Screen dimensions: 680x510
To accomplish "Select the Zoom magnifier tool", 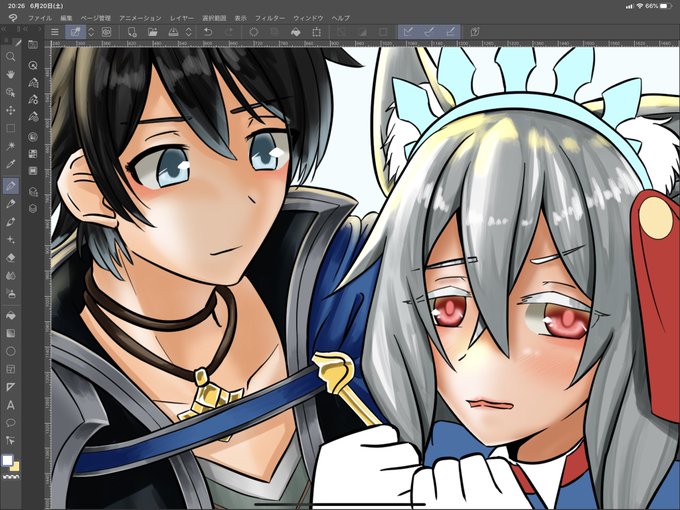I will pyautogui.click(x=11, y=56).
